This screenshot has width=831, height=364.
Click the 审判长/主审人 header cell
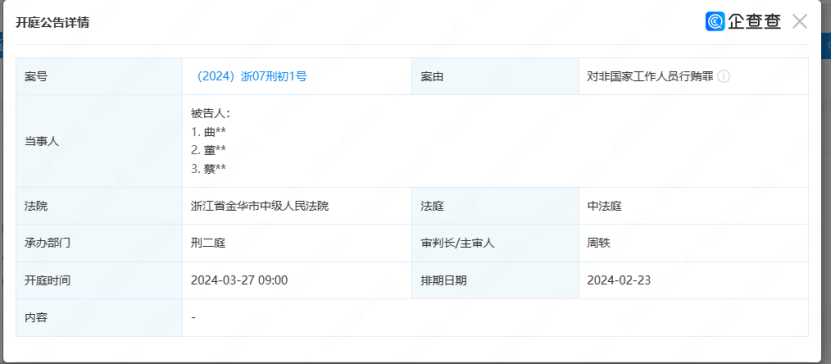(x=495, y=243)
